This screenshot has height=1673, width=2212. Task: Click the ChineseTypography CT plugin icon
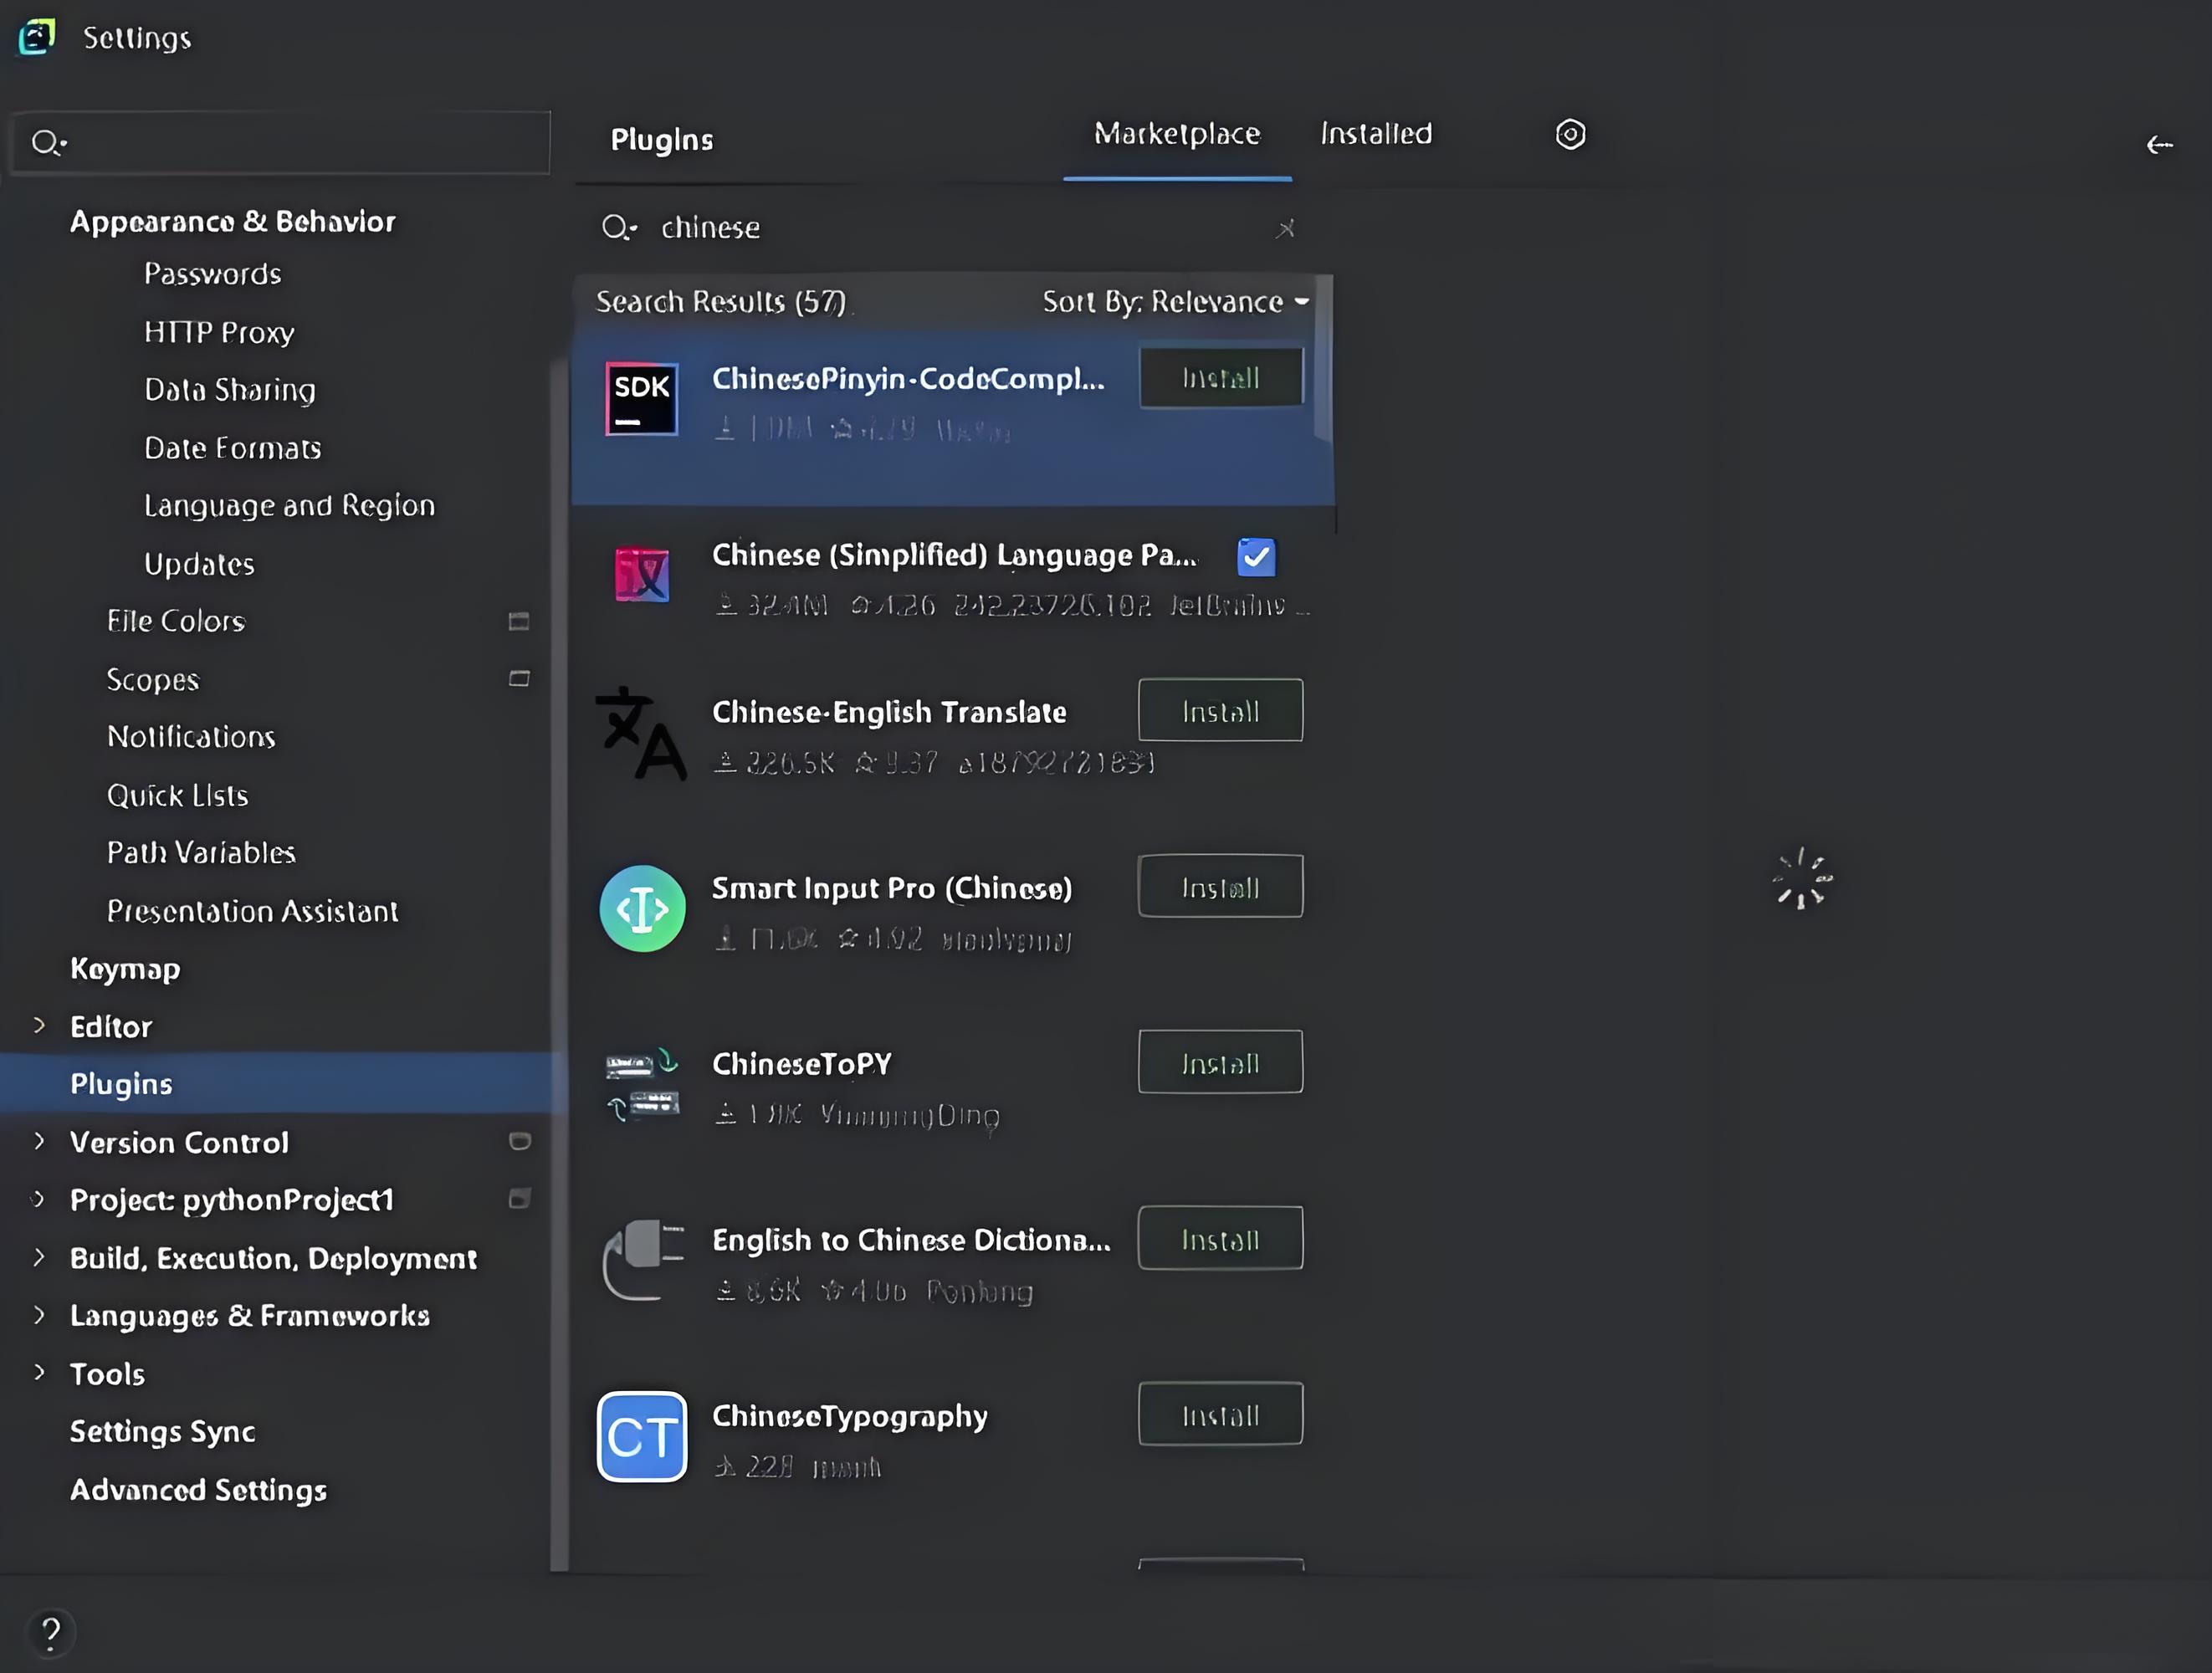pyautogui.click(x=641, y=1436)
